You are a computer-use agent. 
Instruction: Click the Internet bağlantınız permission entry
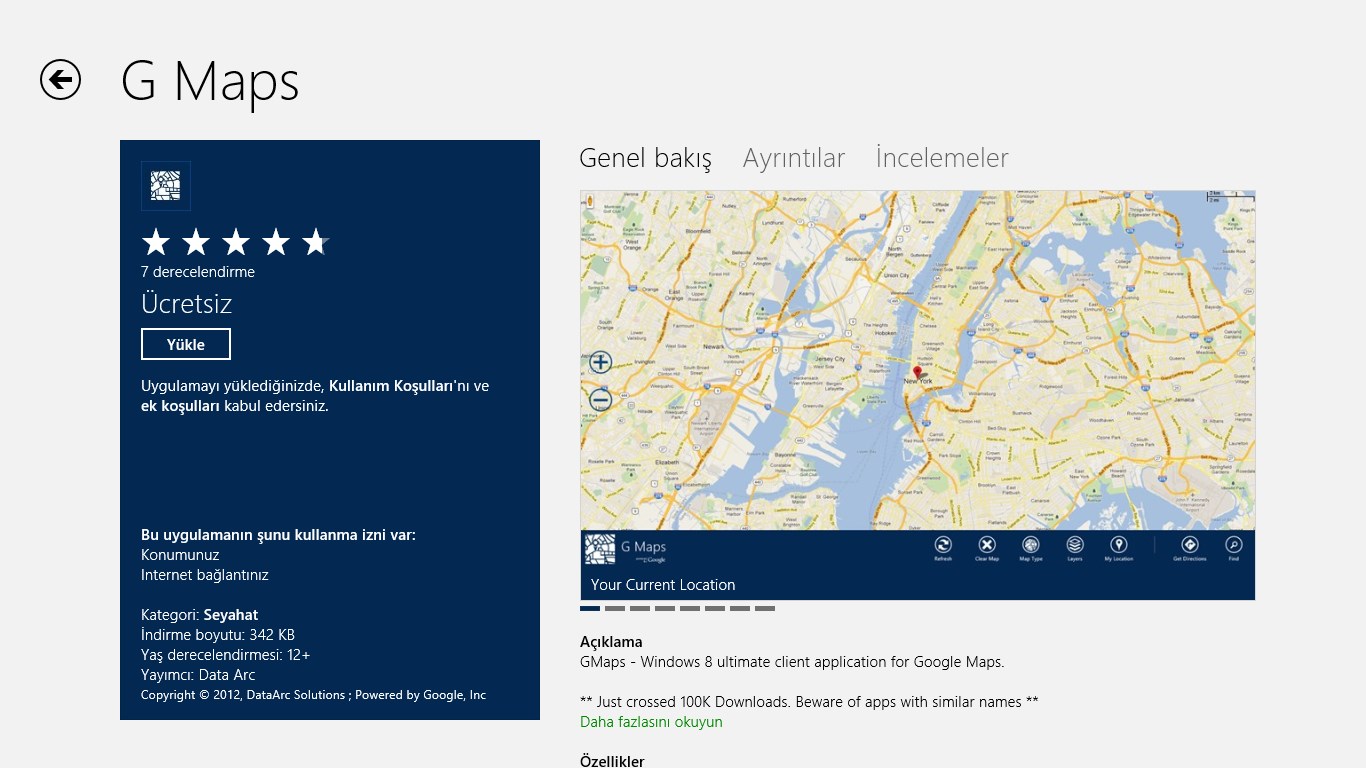[205, 575]
